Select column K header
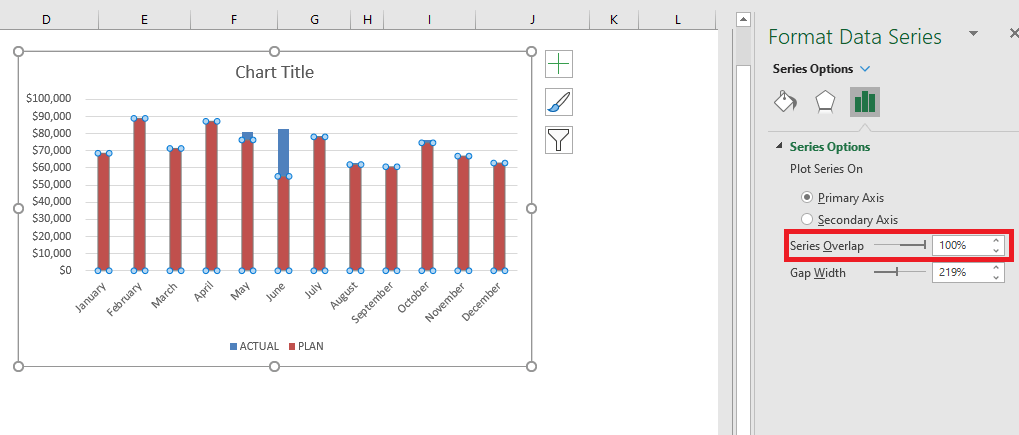The height and width of the screenshot is (435, 1019). coord(614,20)
